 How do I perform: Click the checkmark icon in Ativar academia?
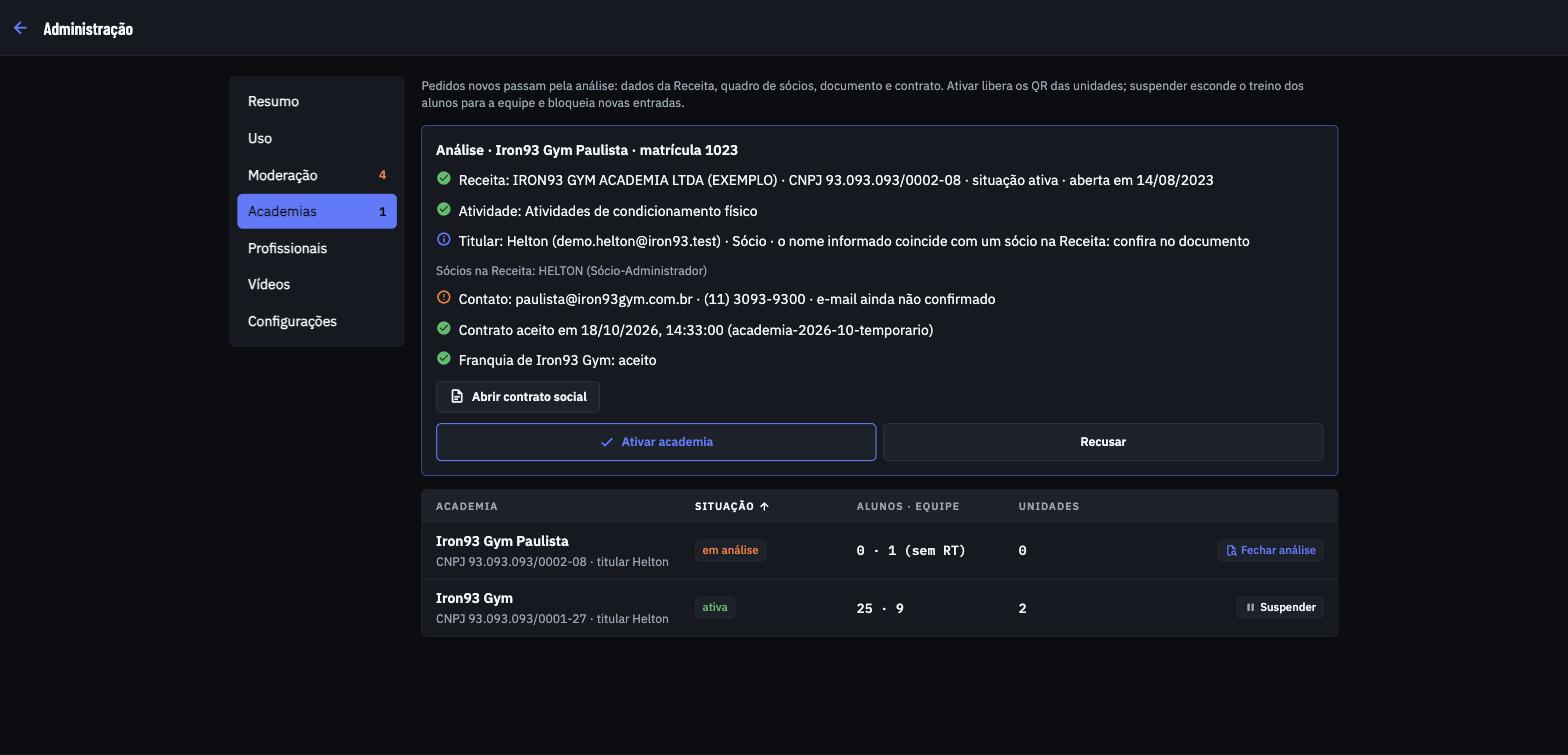click(x=606, y=442)
